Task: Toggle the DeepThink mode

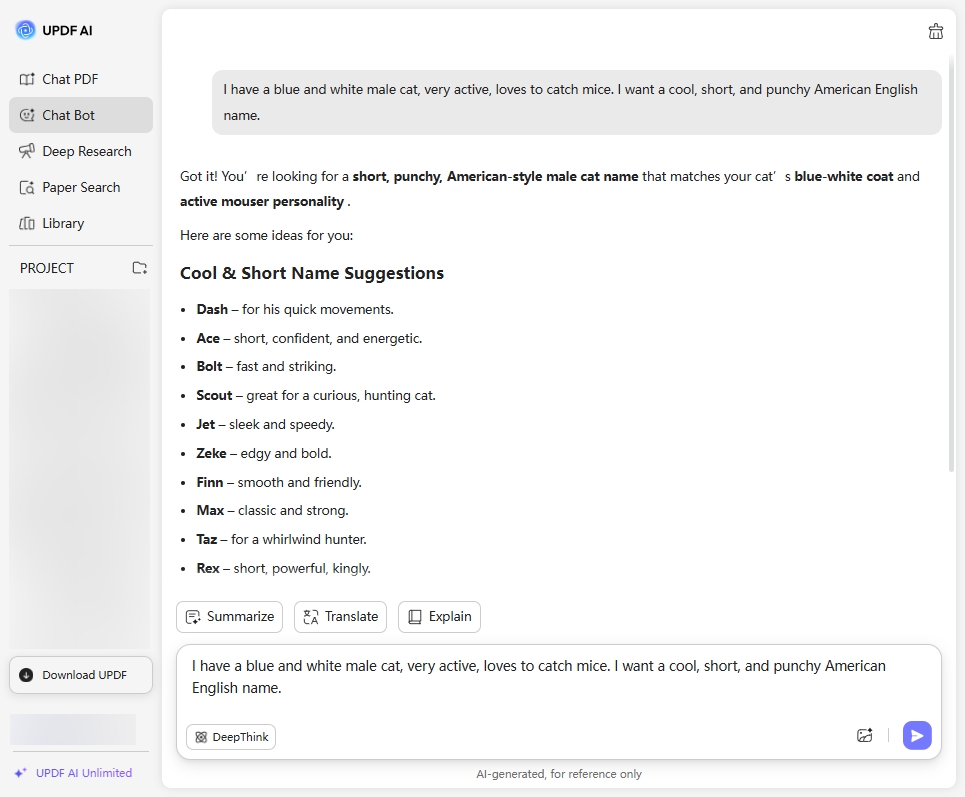Action: pos(231,737)
